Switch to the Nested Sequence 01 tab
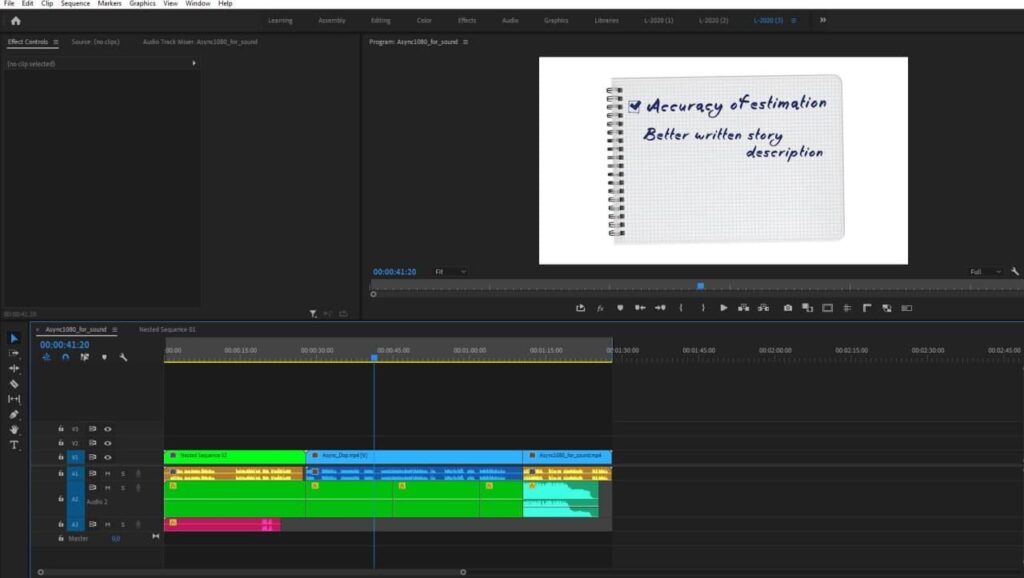Viewport: 1024px width, 578px height. pyautogui.click(x=167, y=329)
